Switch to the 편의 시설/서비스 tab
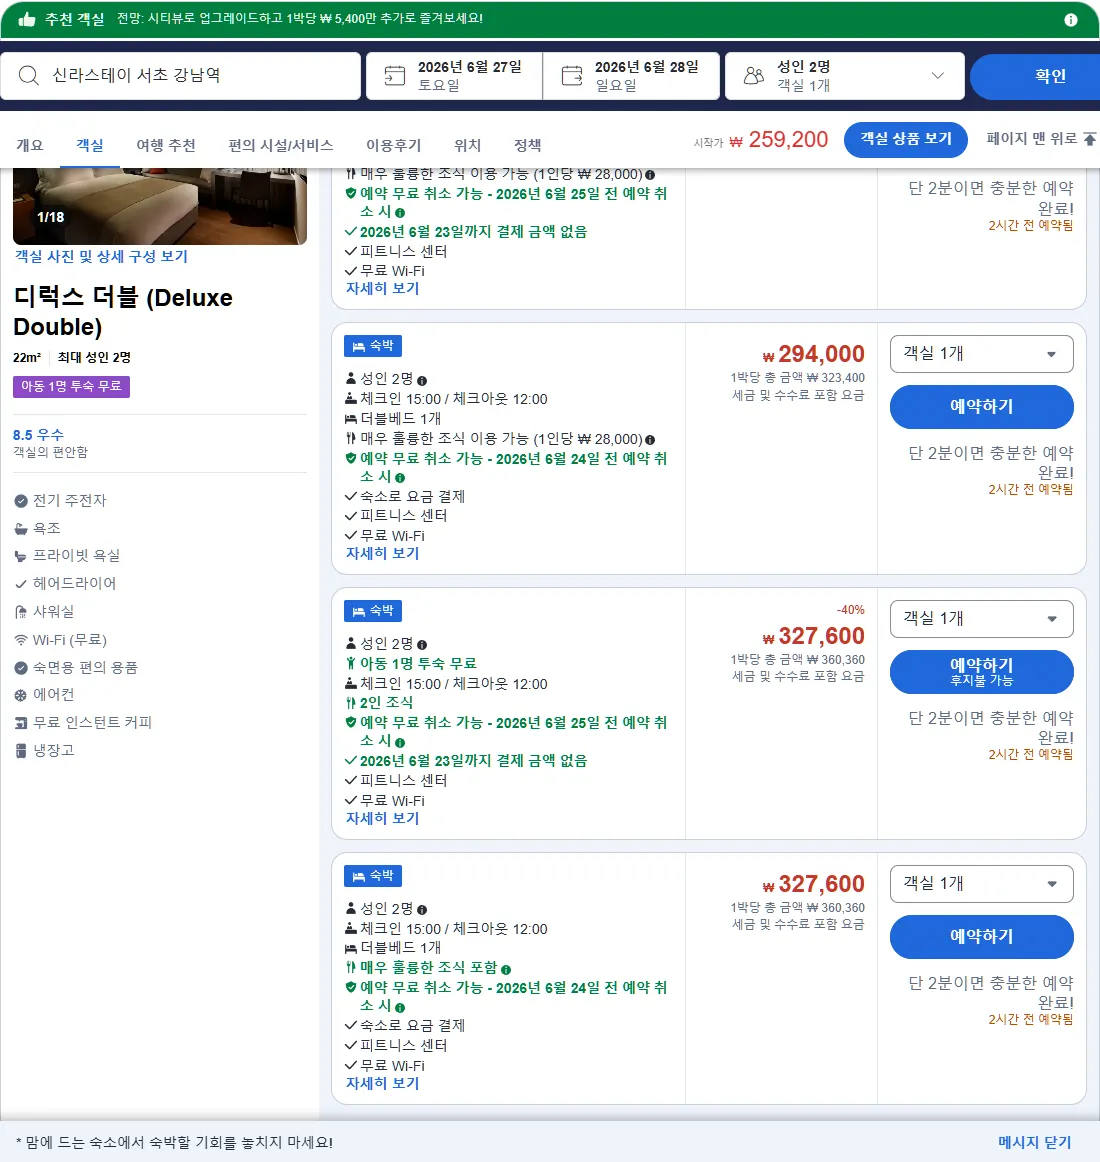This screenshot has width=1100, height=1162. [280, 145]
